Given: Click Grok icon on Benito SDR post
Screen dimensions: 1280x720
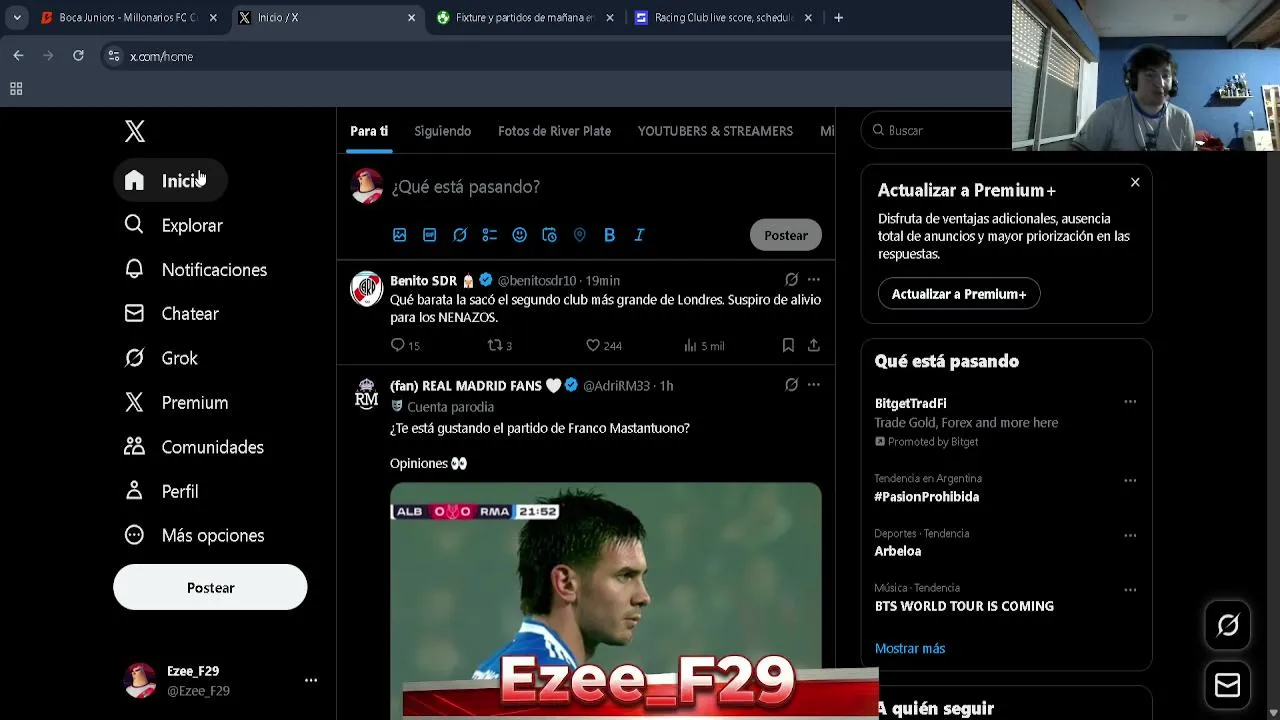Looking at the screenshot, I should point(791,280).
